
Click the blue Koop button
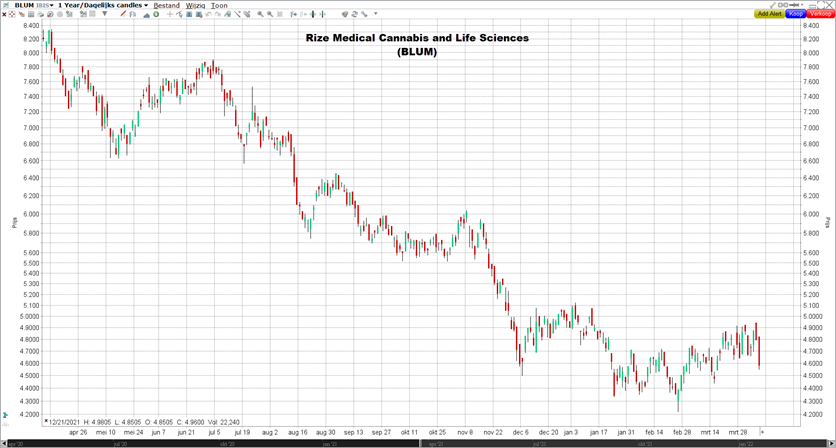(796, 14)
